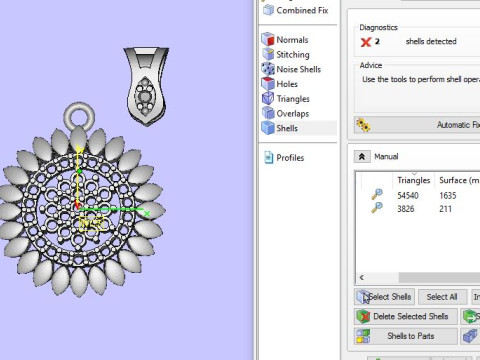This screenshot has width=480, height=360.
Task: Select the Normals fix icon
Action: click(268, 39)
